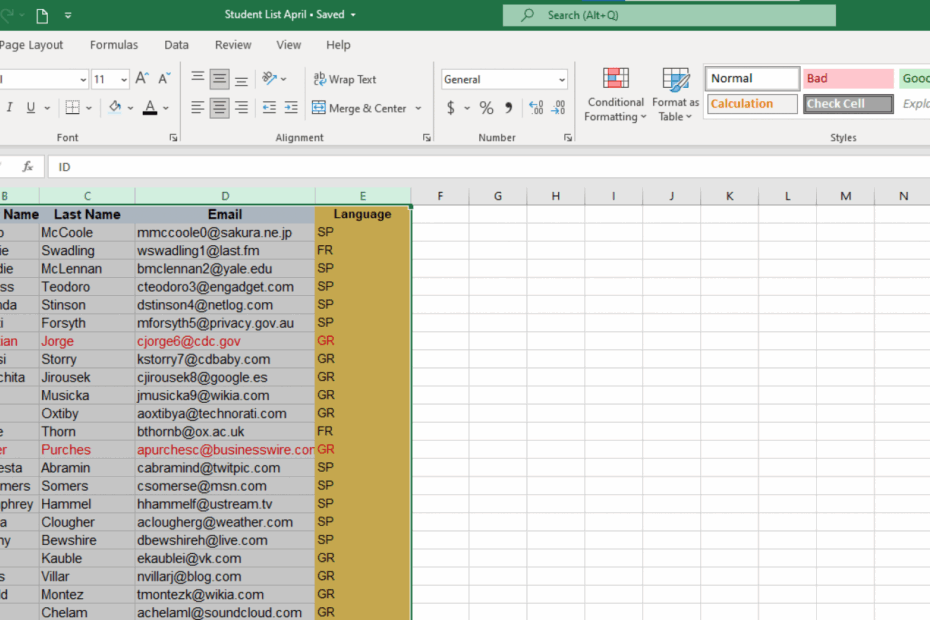
Task: Click the Decrease Font Size icon
Action: pyautogui.click(x=164, y=78)
